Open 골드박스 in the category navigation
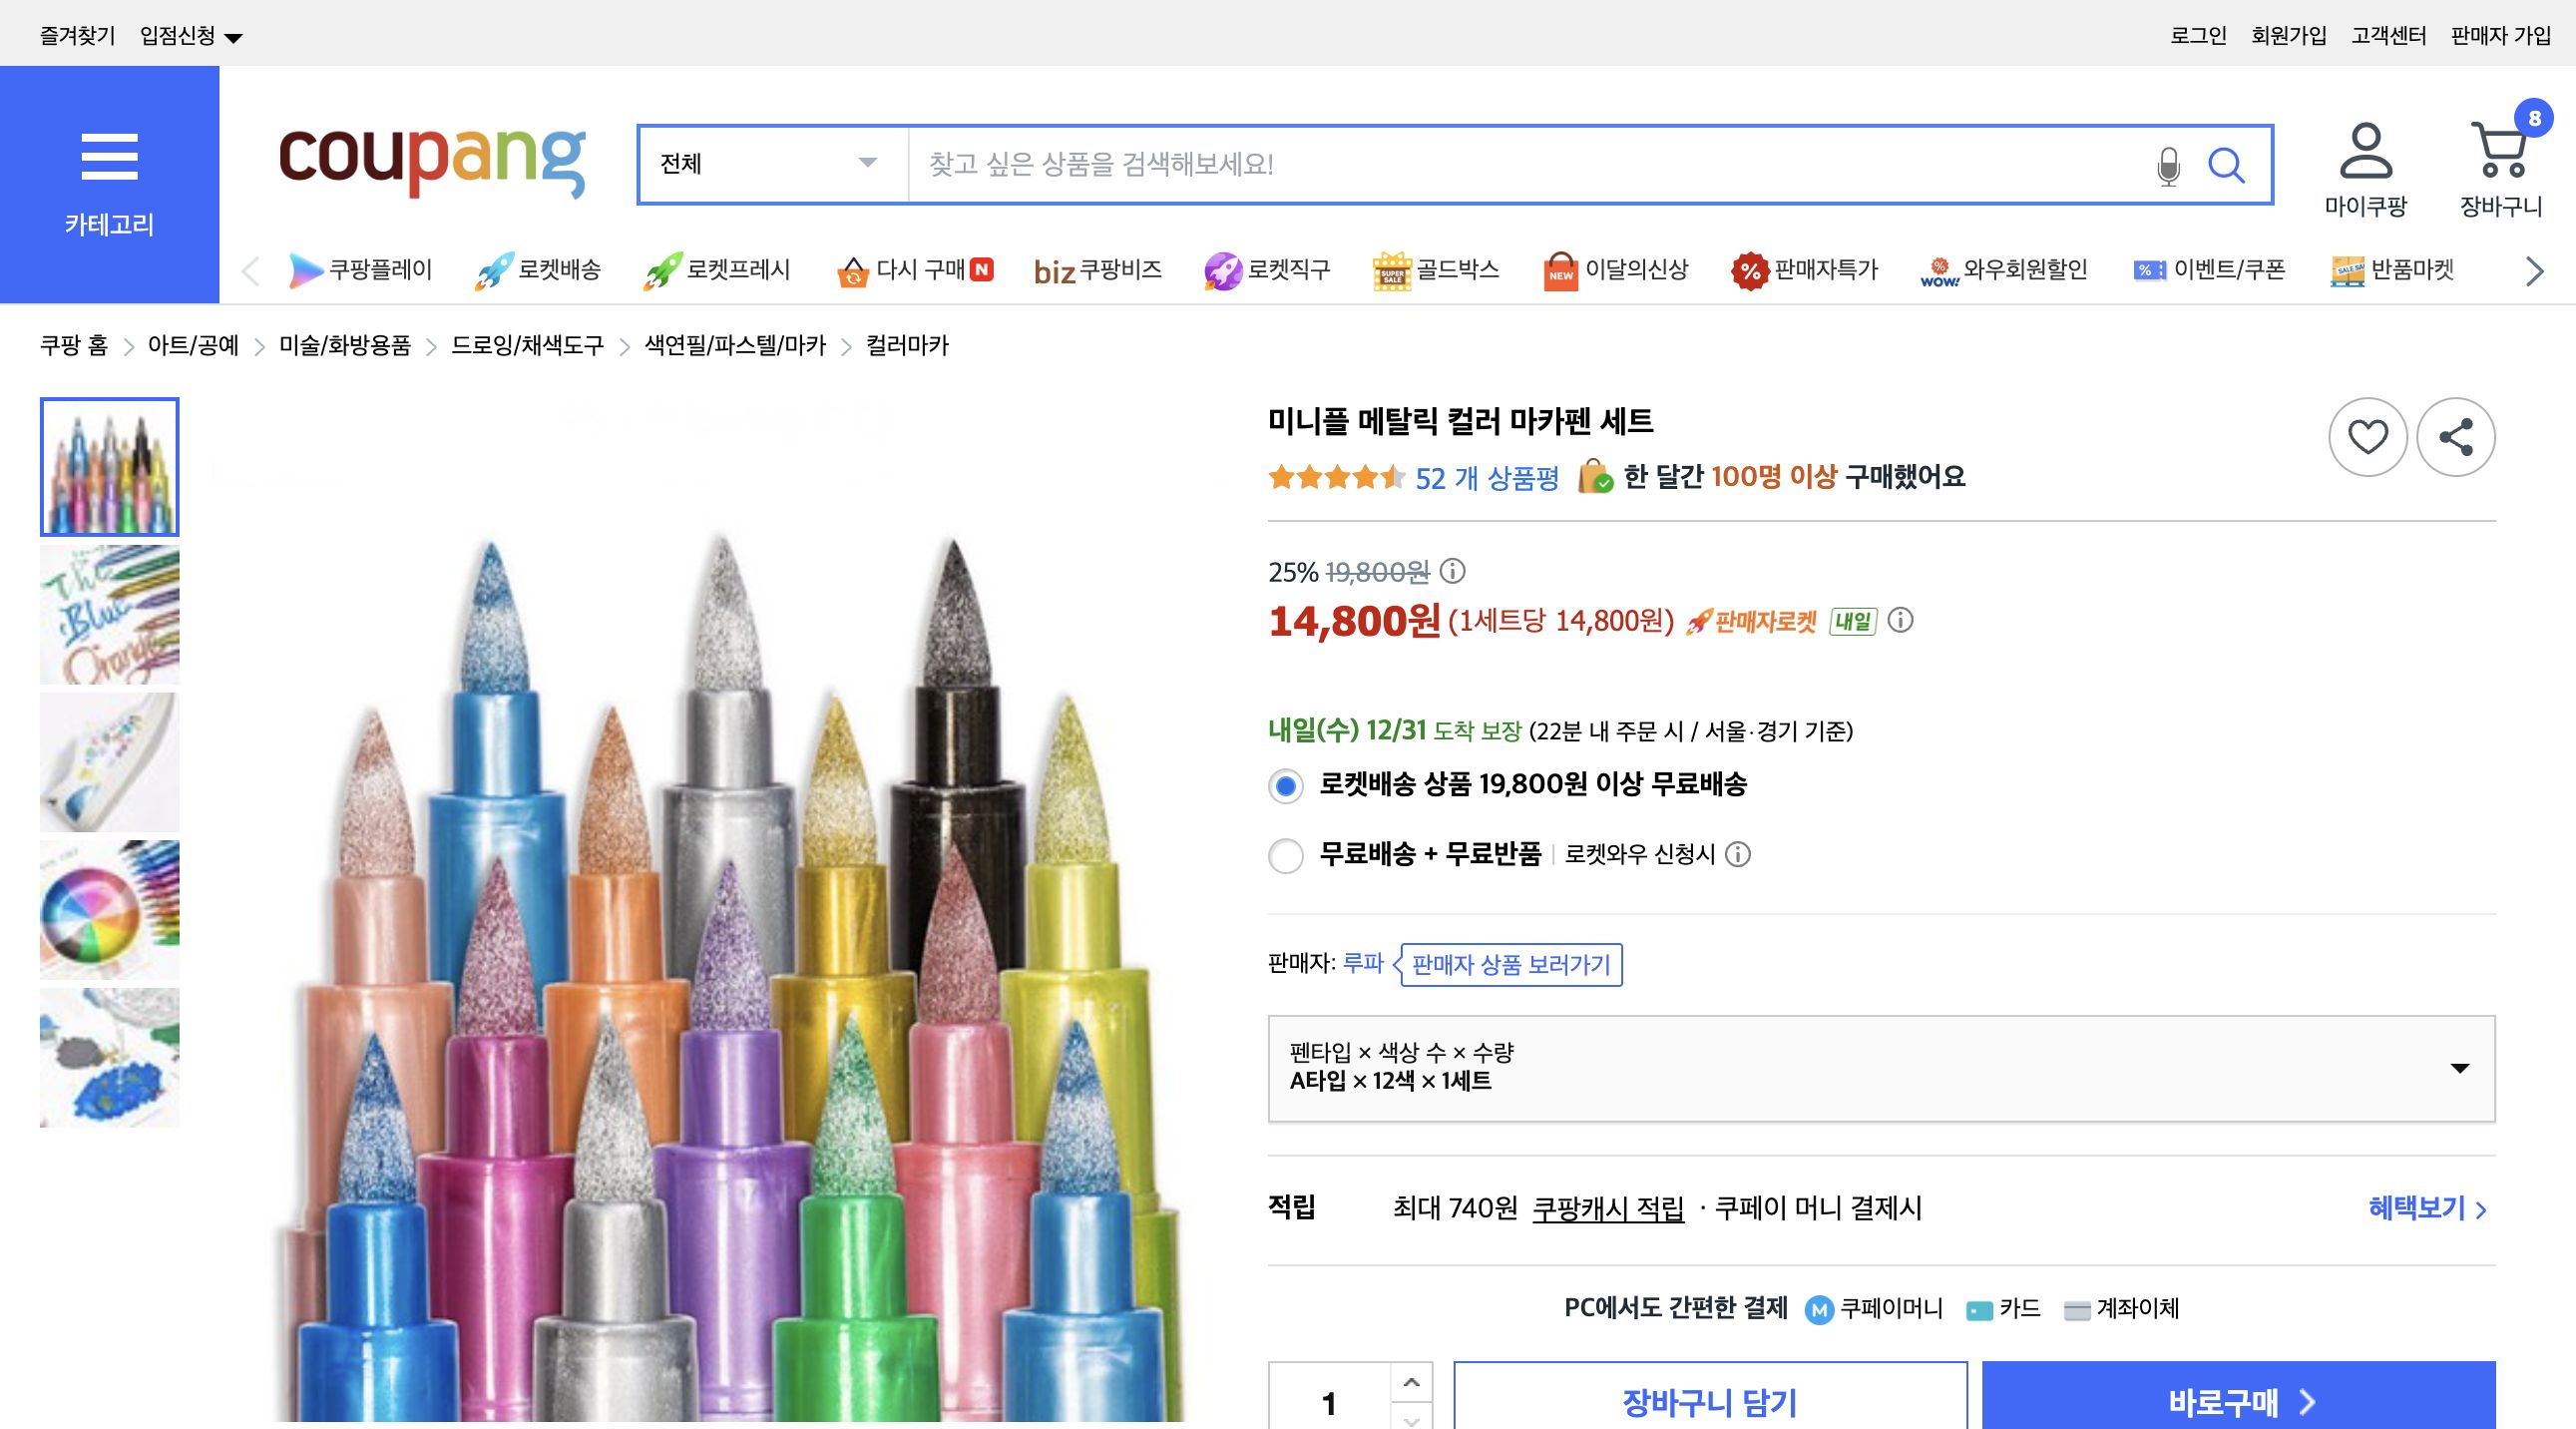This screenshot has height=1429, width=2576. (x=1456, y=270)
